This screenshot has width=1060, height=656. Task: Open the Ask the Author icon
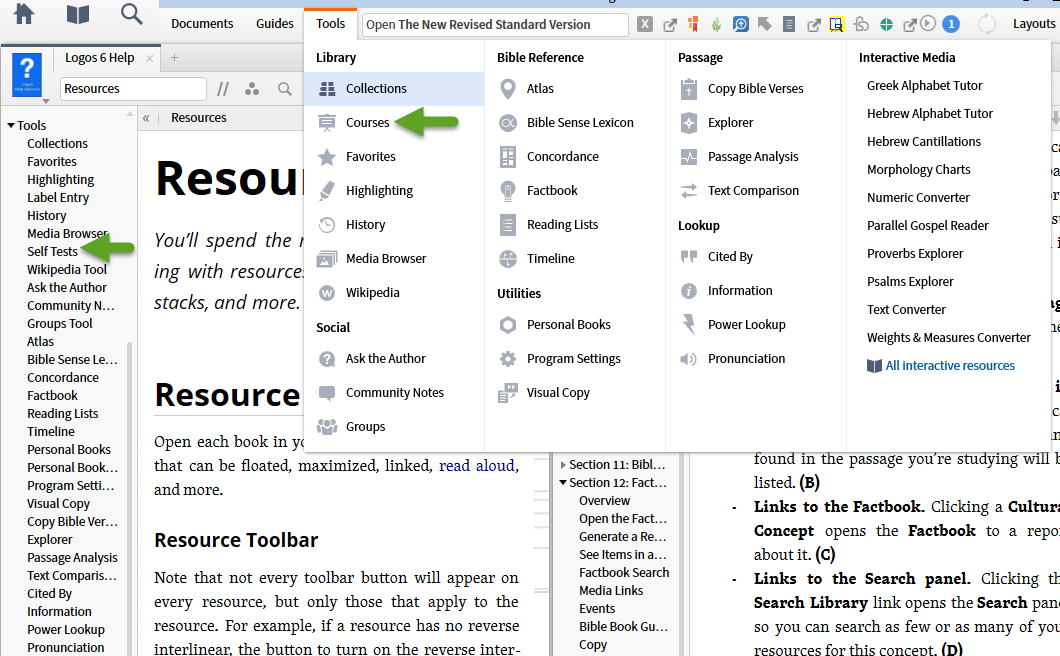[x=327, y=358]
